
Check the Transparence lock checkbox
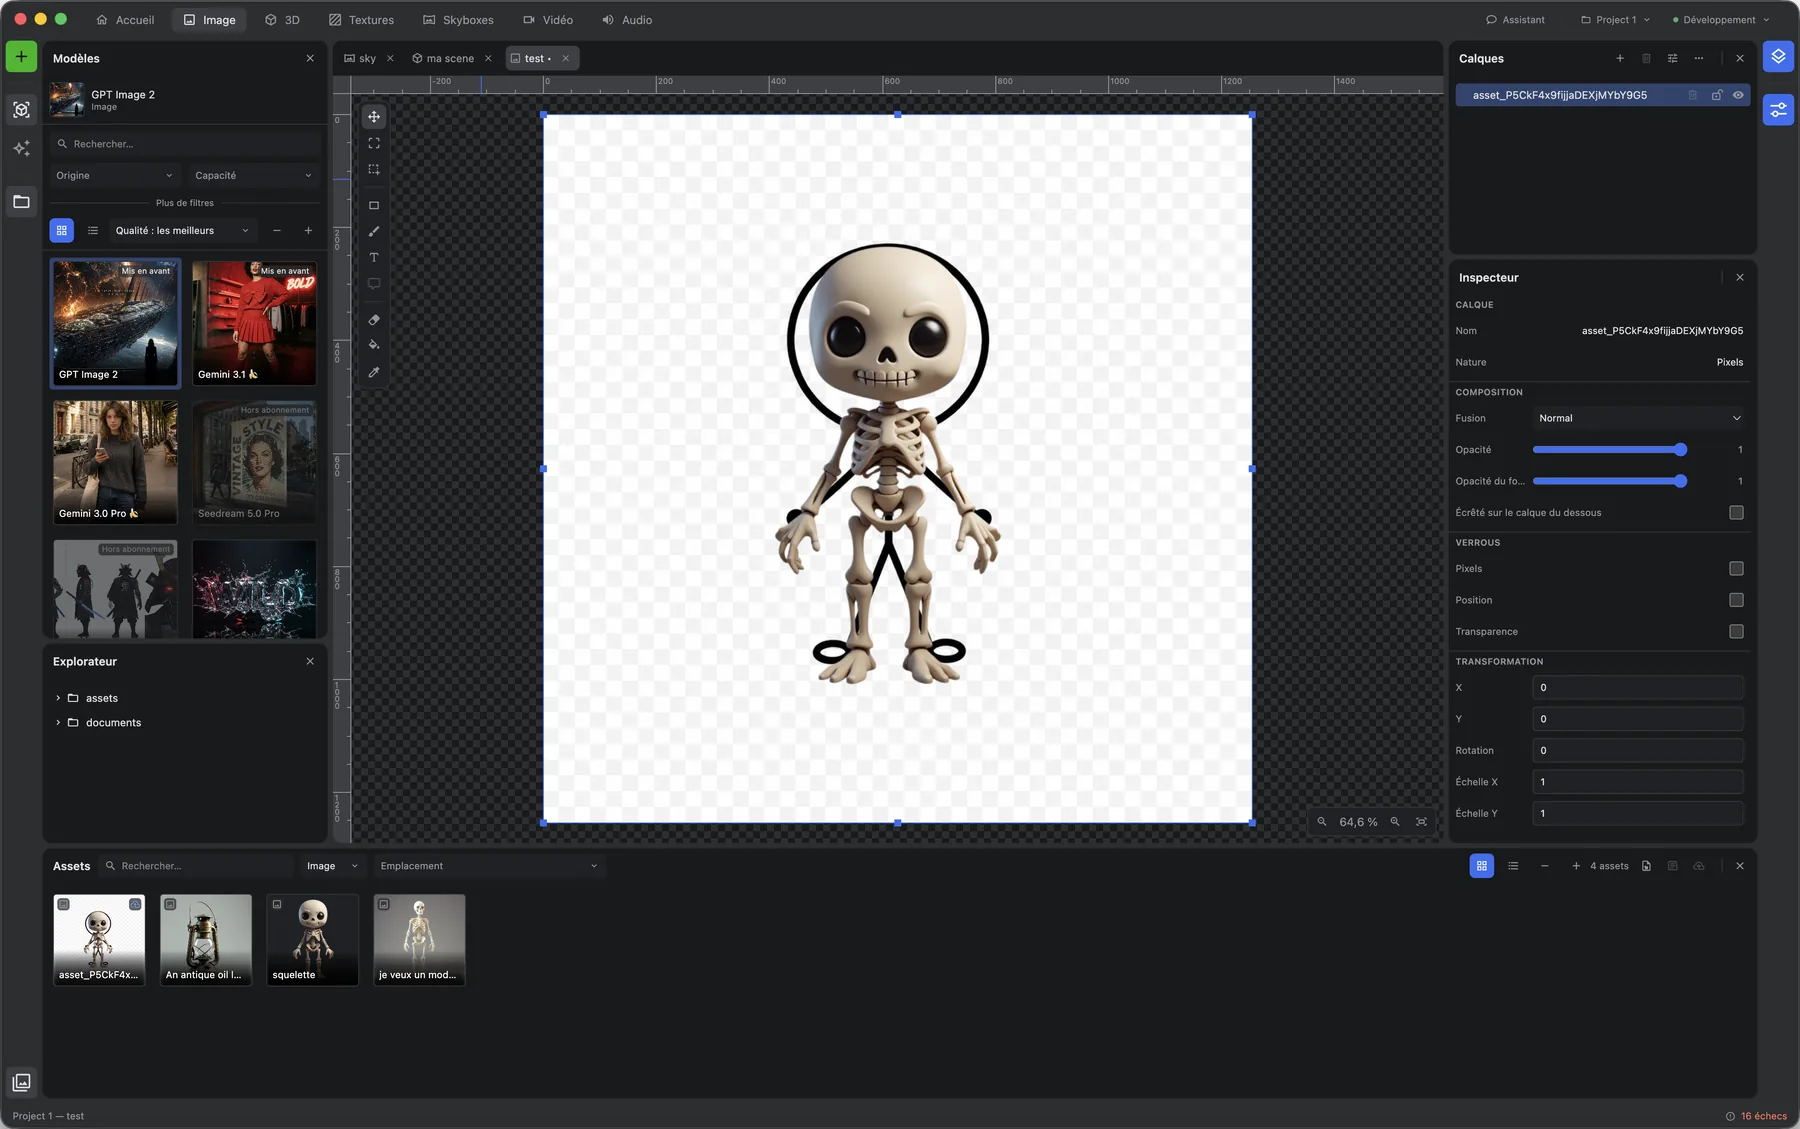(1736, 632)
